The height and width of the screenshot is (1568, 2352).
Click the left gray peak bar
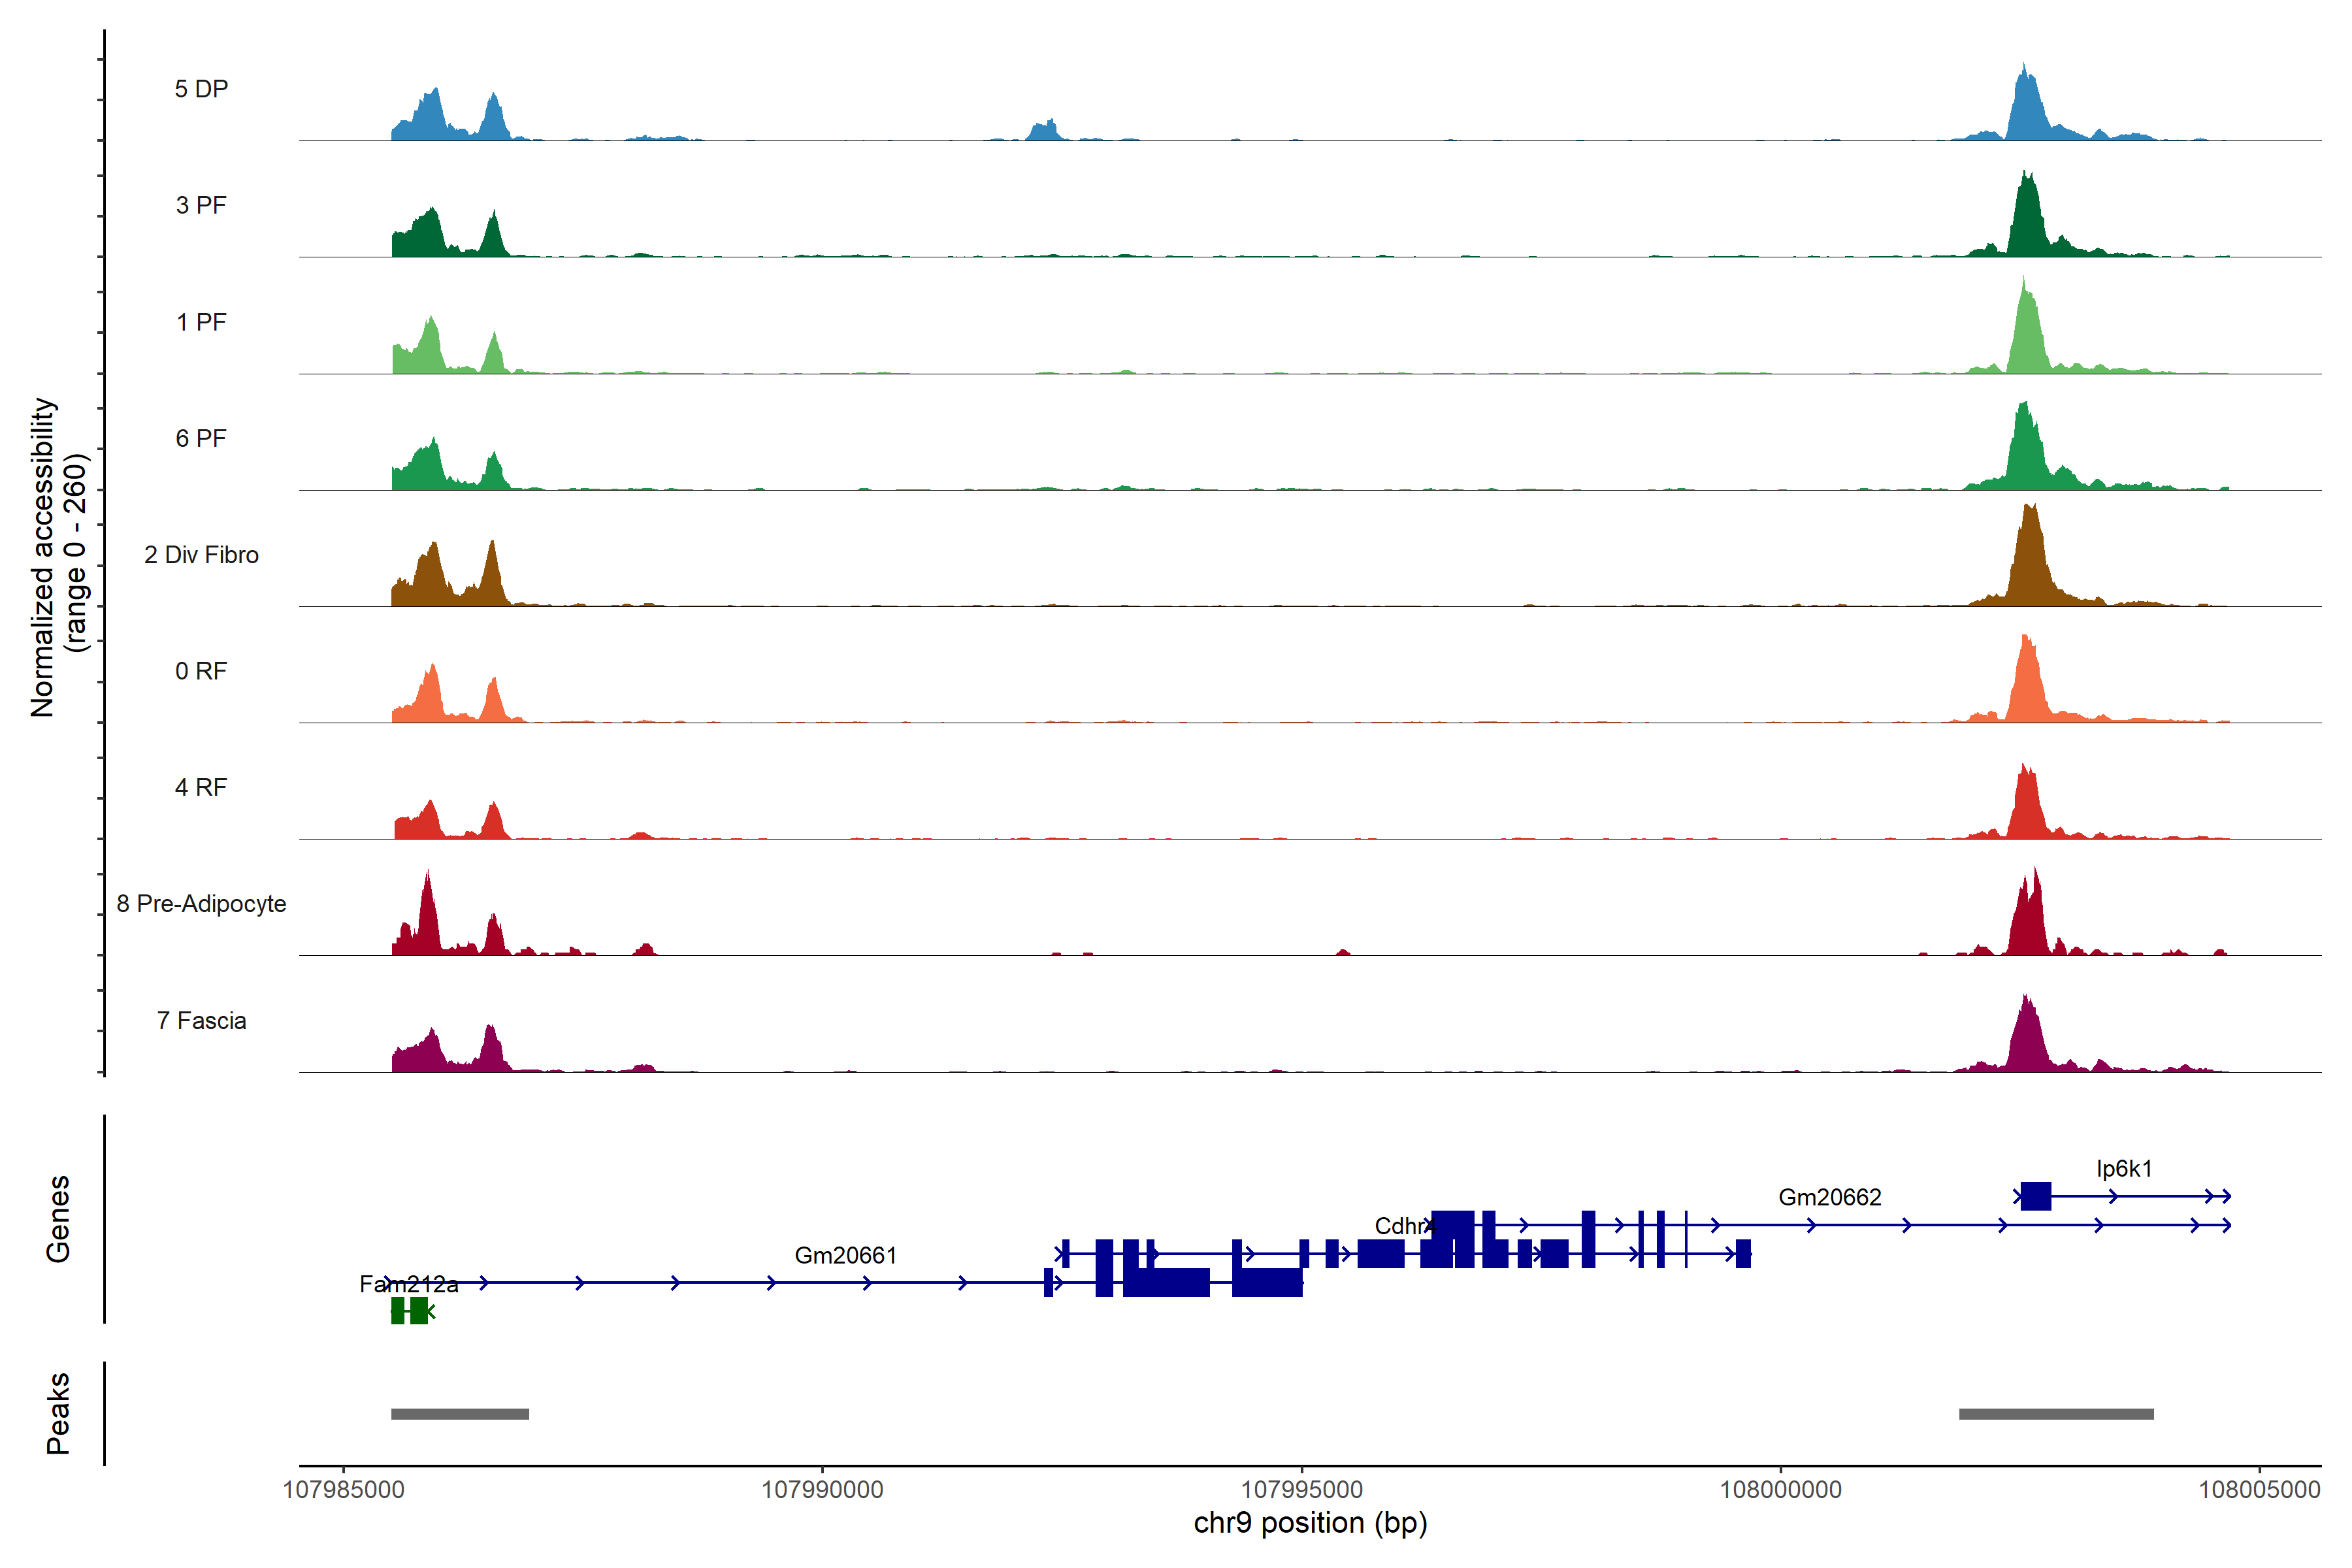click(x=460, y=1414)
